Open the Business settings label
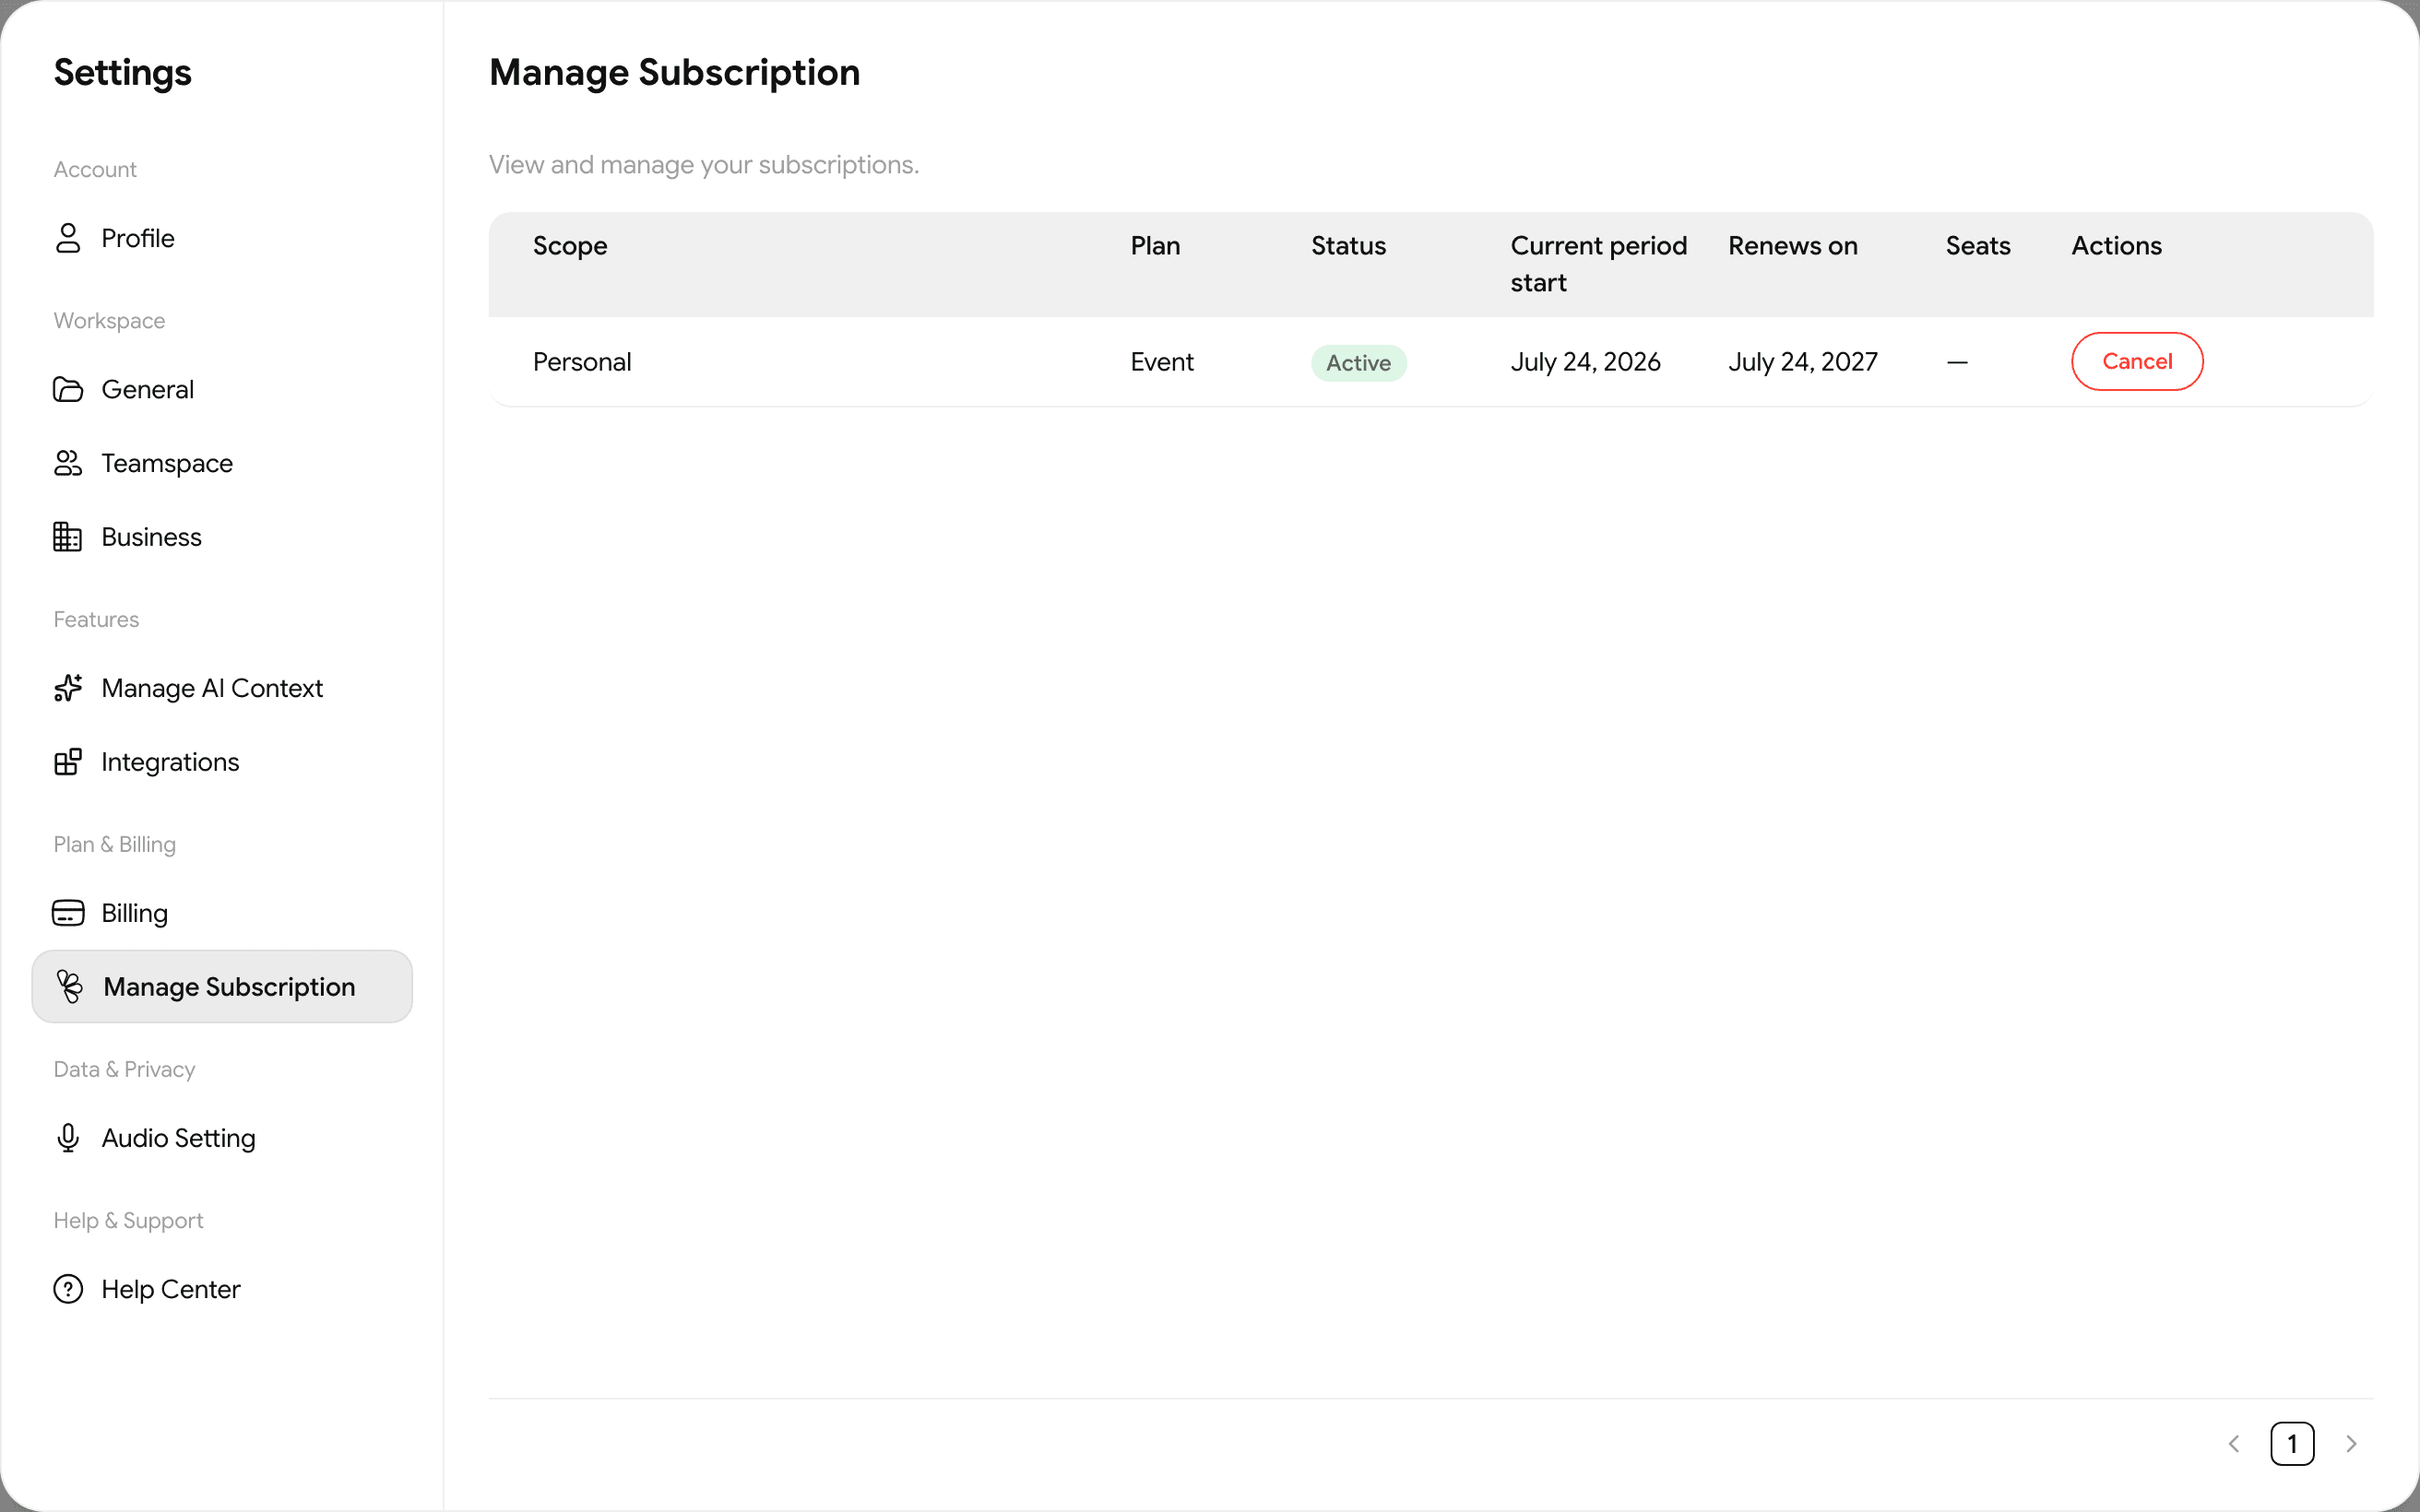Screen dimensions: 2420x1512 (152, 537)
